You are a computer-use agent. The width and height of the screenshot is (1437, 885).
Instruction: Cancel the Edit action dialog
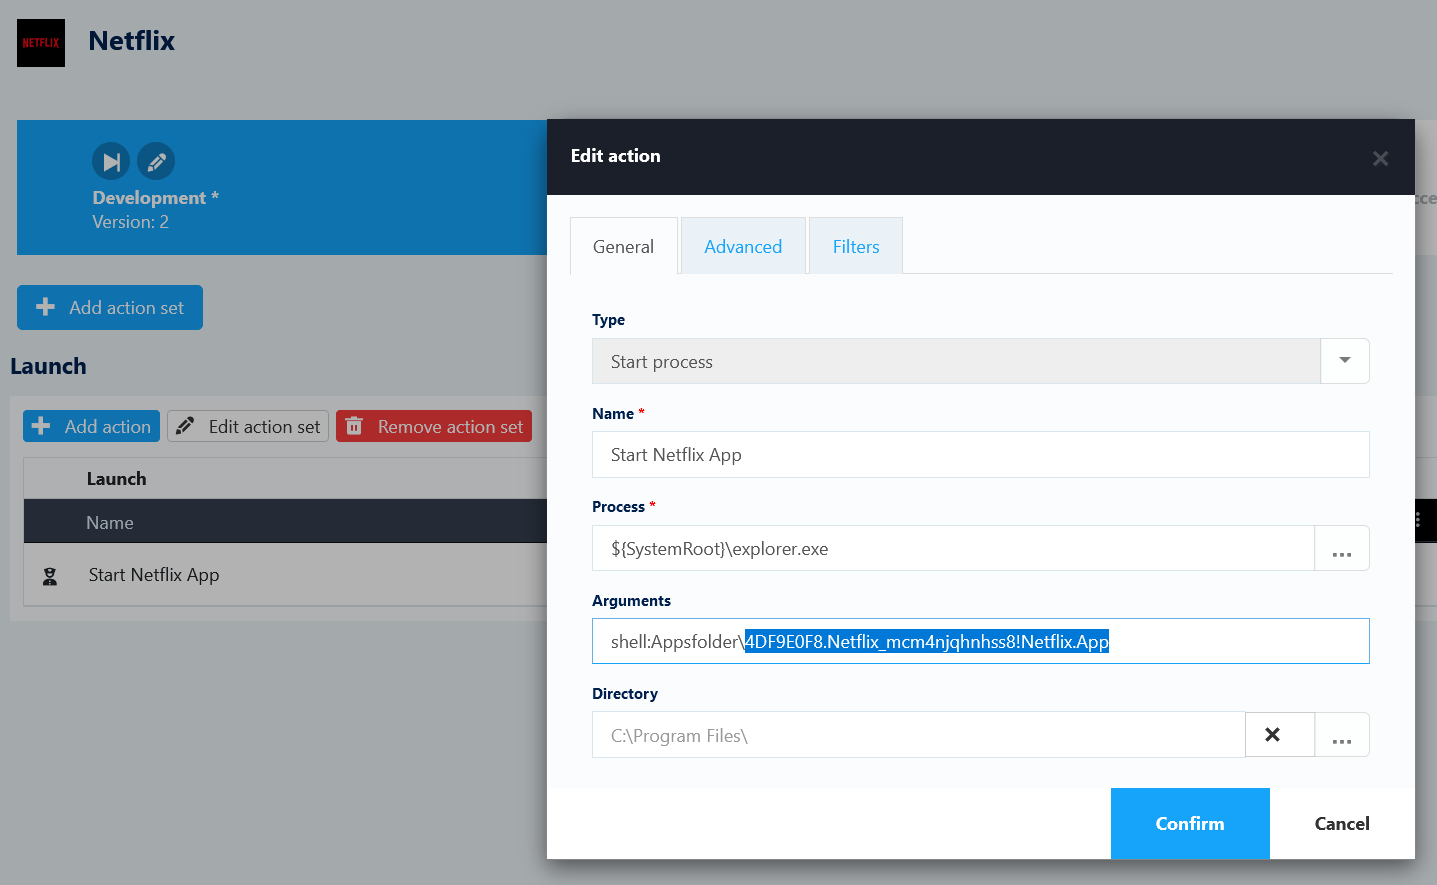pos(1342,823)
